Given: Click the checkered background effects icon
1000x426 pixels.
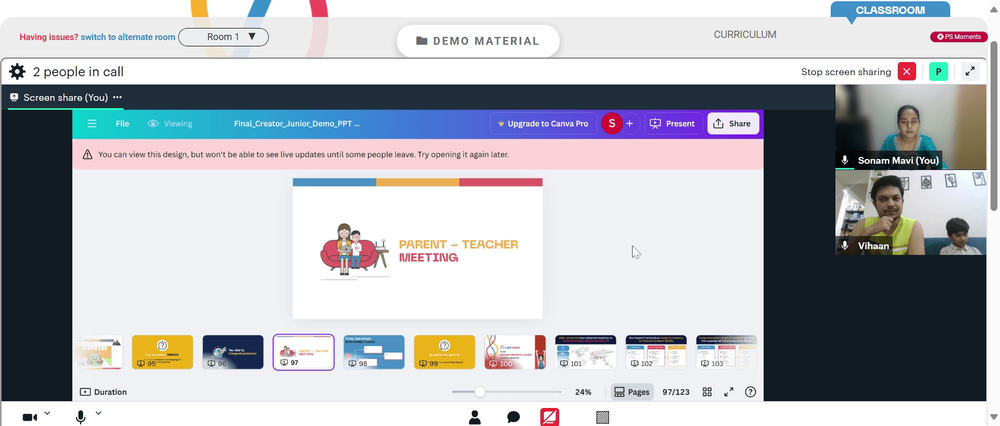Looking at the screenshot, I should tap(602, 417).
